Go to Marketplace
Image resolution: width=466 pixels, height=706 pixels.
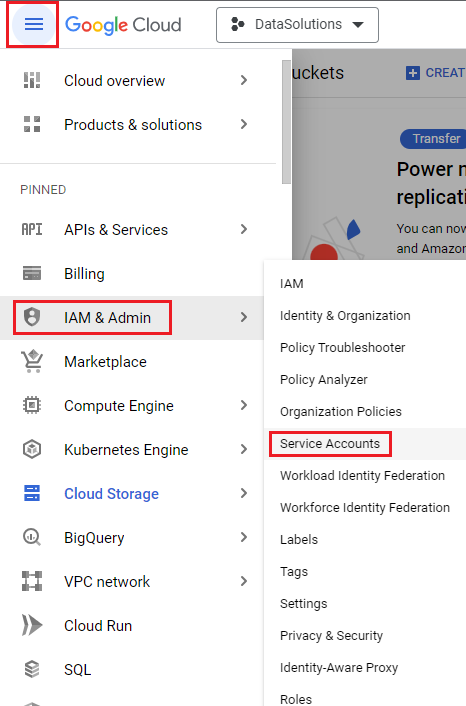105,362
